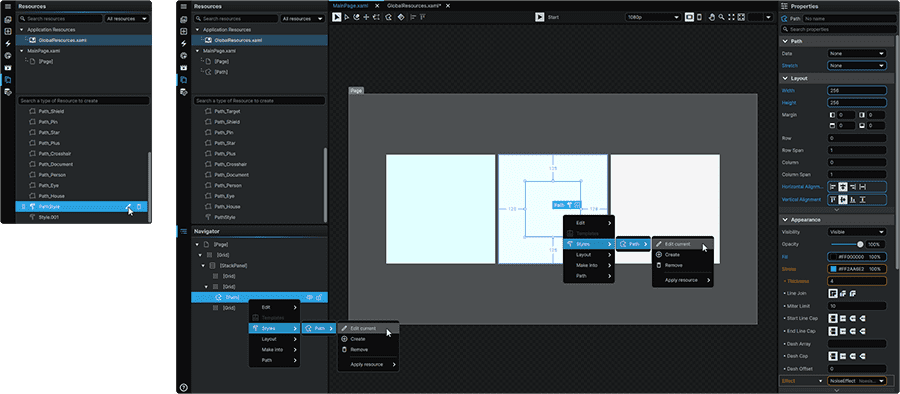900x394 pixels.
Task: Select the zoom magnifier tool in the toolbar
Action: [x=721, y=17]
